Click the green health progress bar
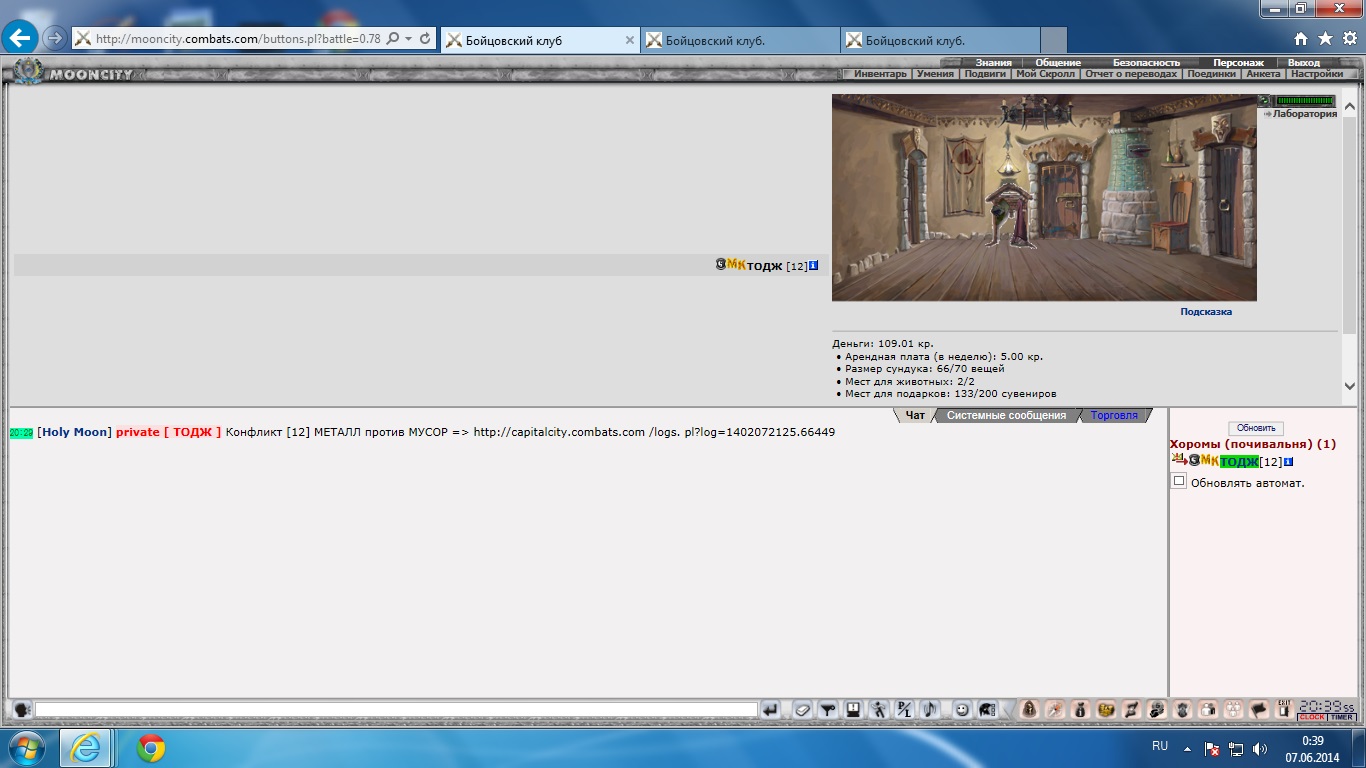This screenshot has width=1366, height=768. [1304, 101]
